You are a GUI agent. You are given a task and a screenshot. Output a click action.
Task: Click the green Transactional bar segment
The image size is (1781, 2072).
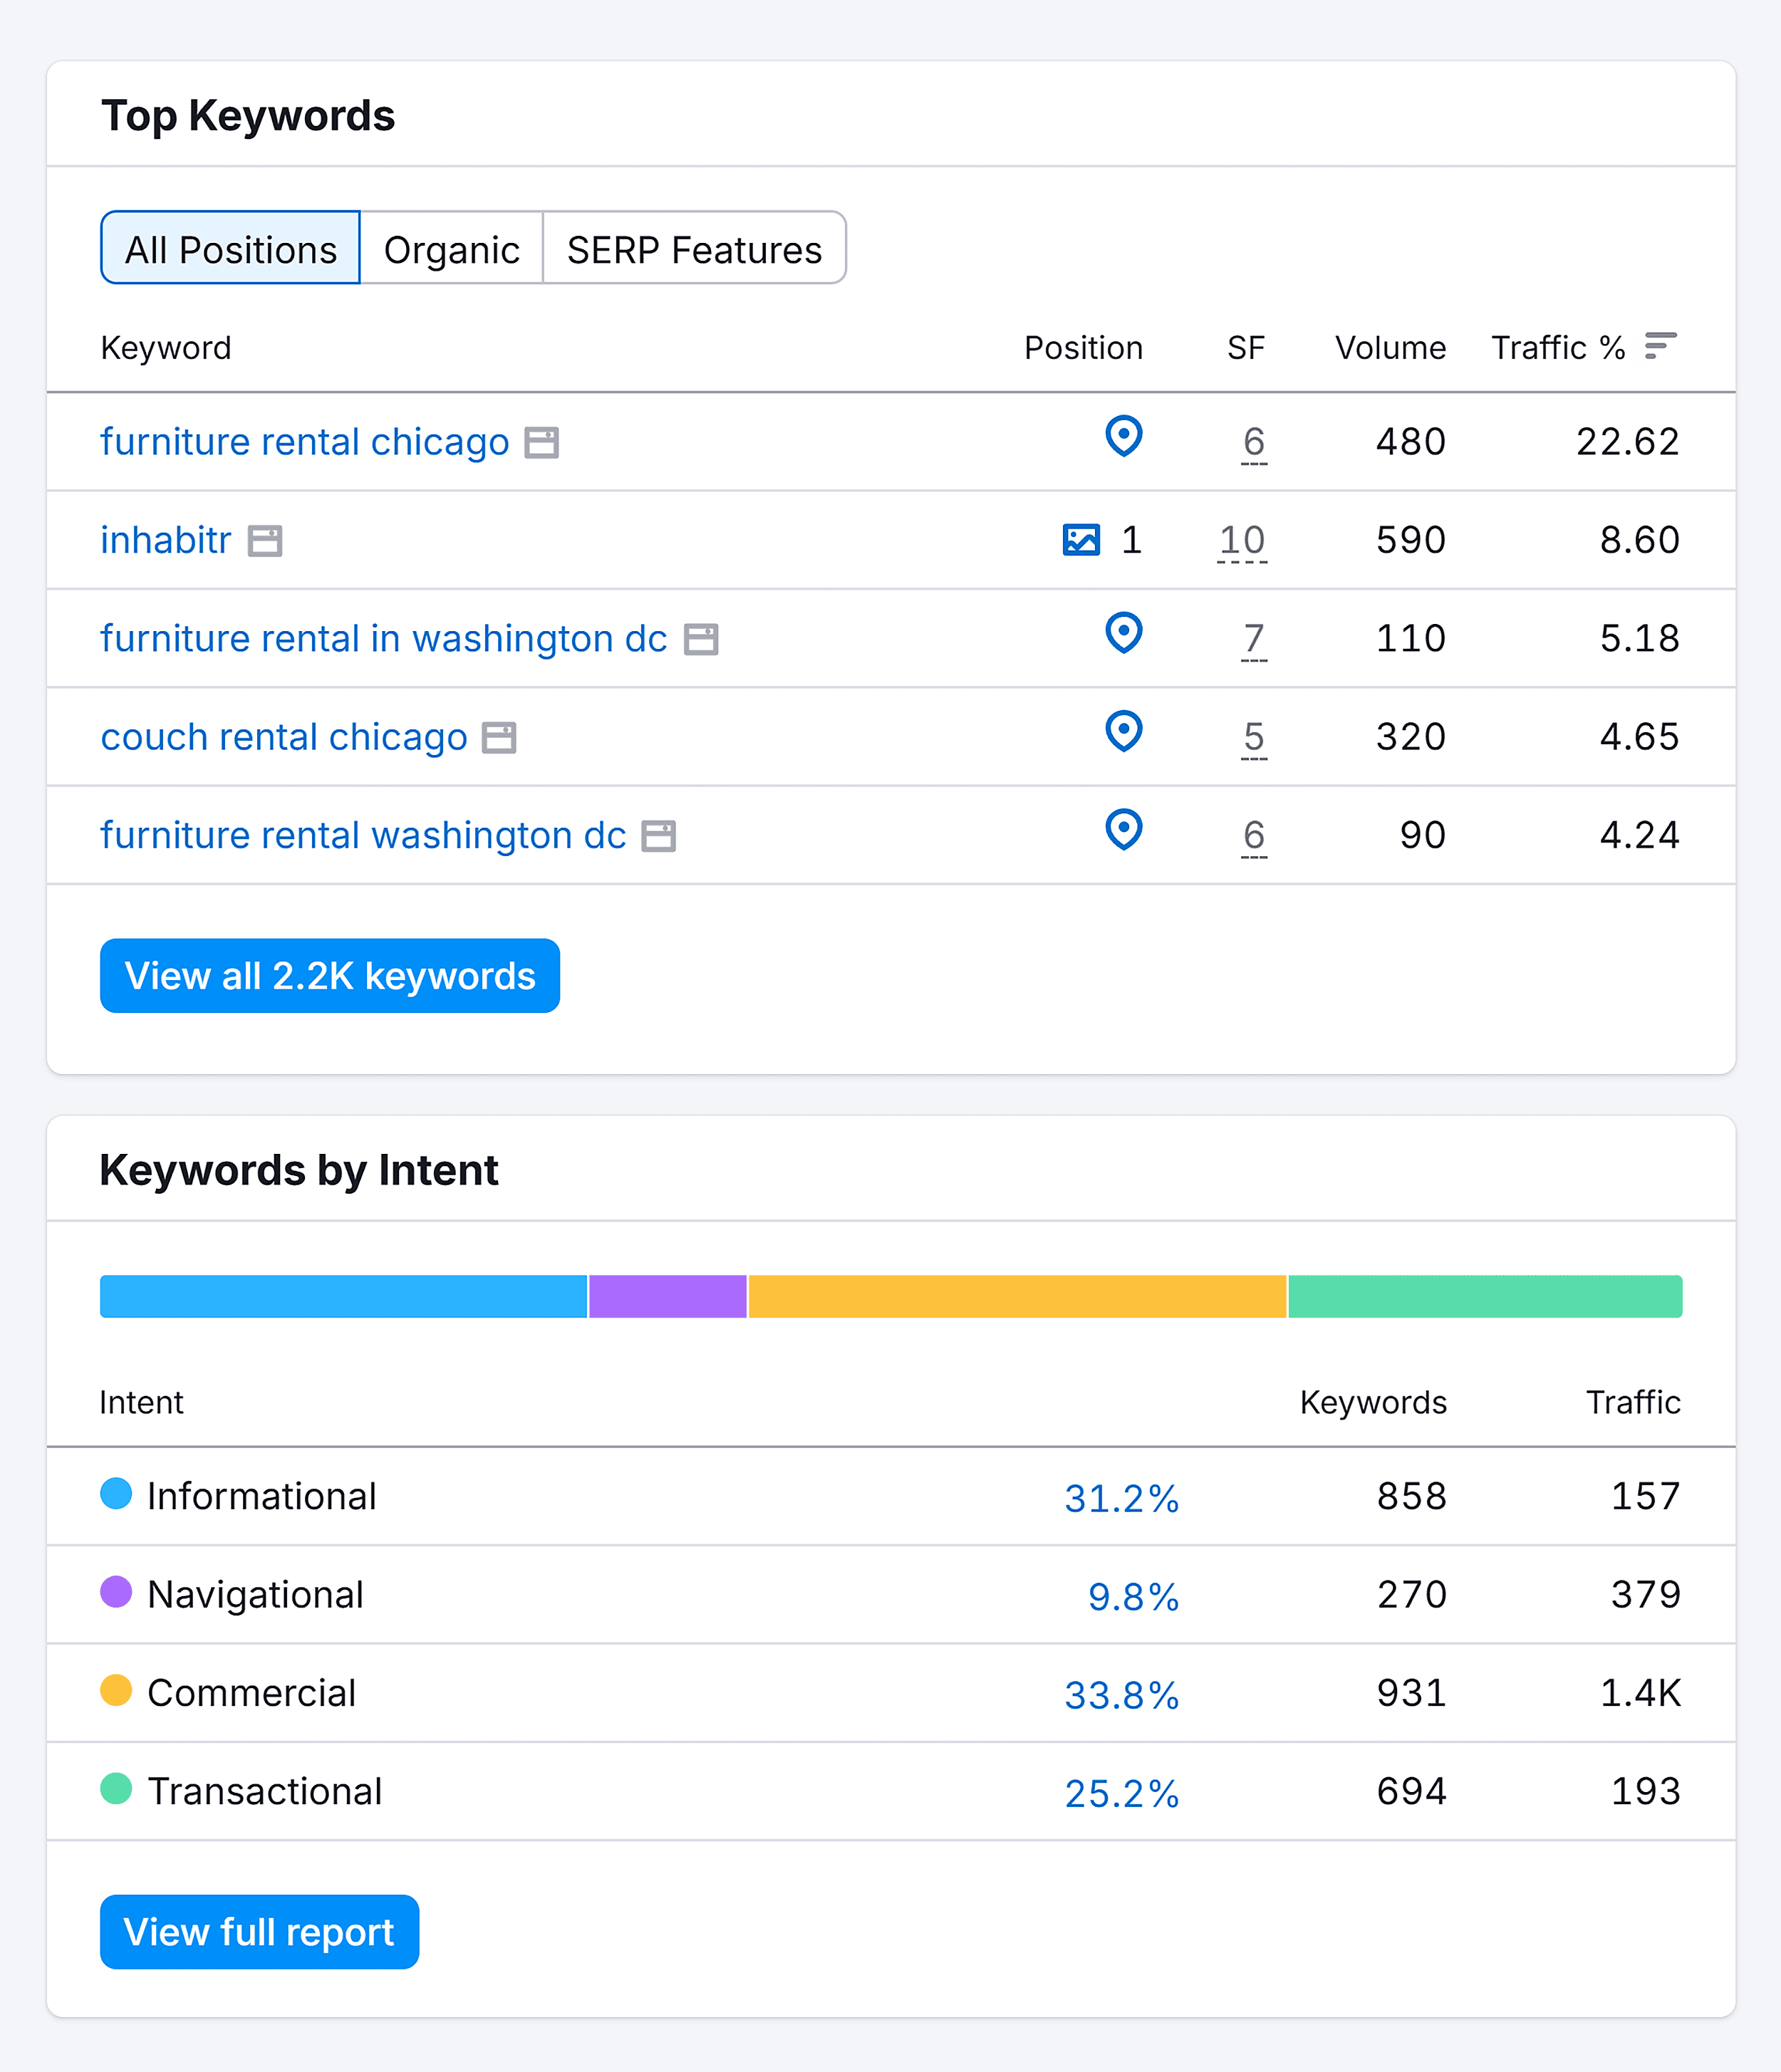[1484, 1297]
